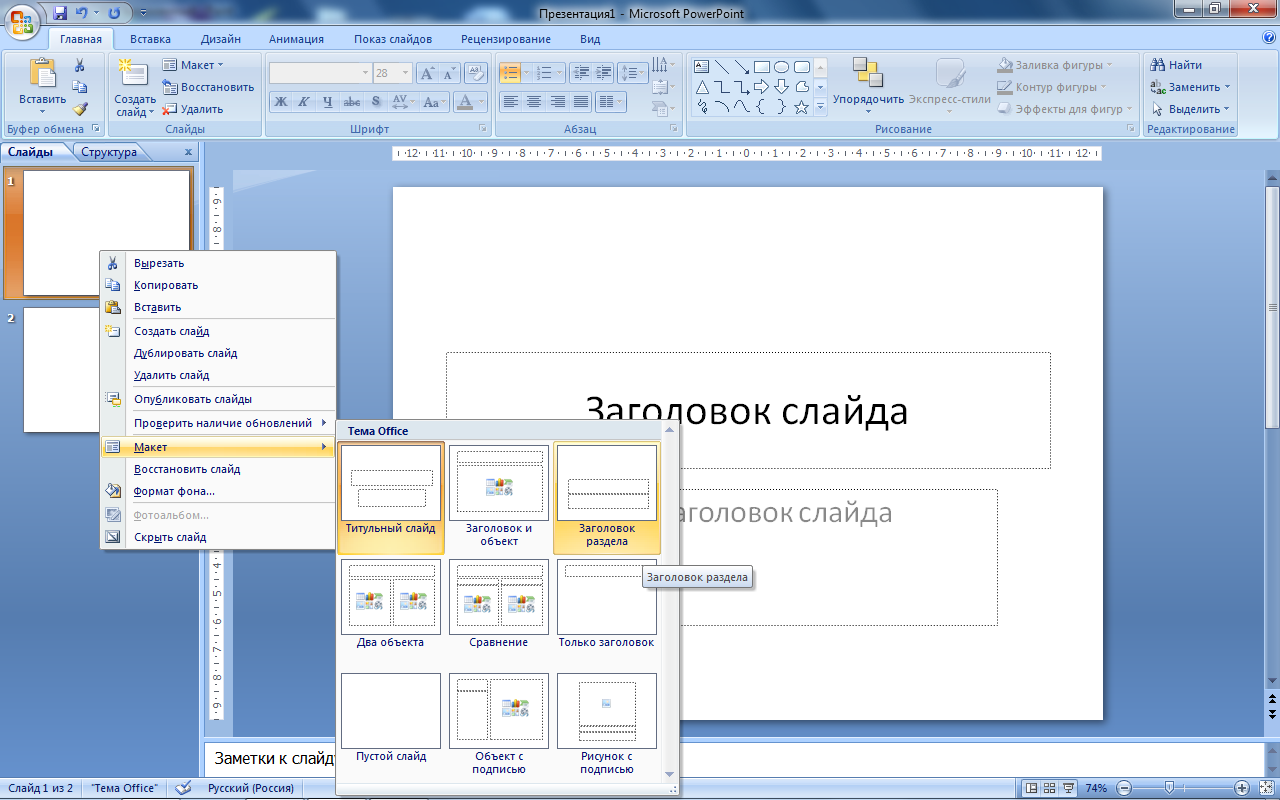Screen dimensions: 1280x800
Task: Switch to the Структура pane tab
Action: (x=109, y=152)
